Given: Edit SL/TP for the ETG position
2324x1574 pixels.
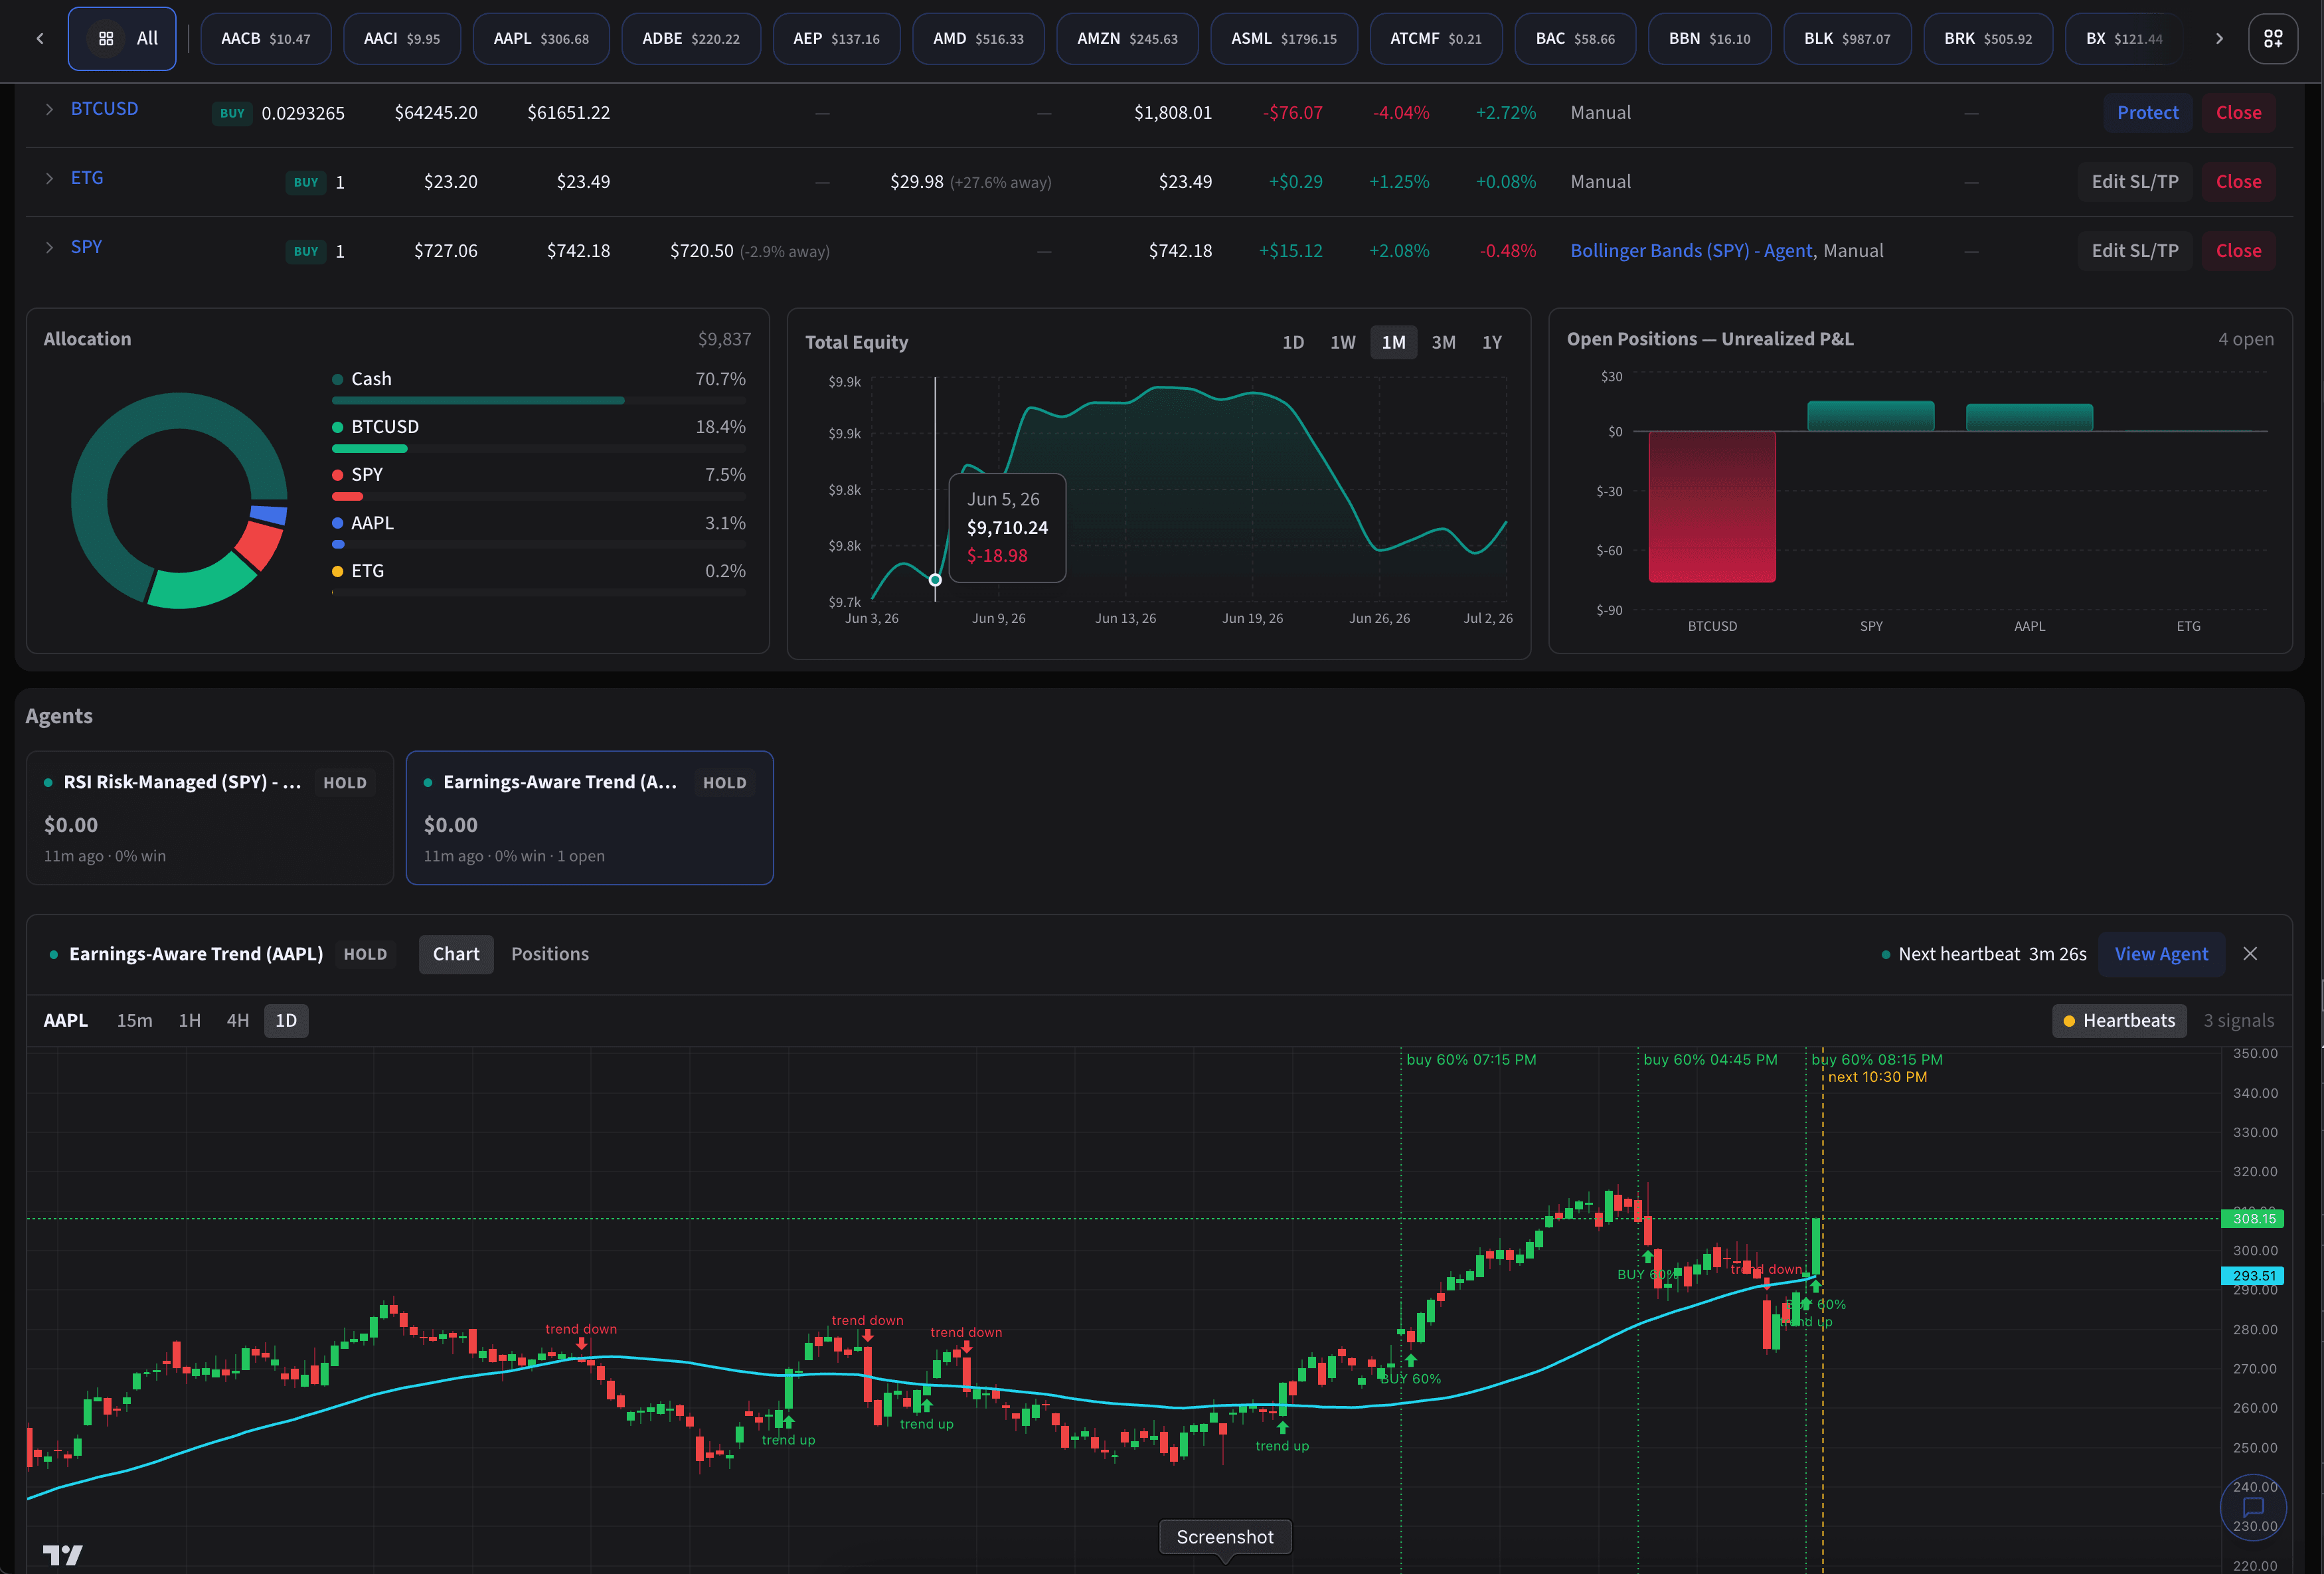Looking at the screenshot, I should (x=2134, y=182).
